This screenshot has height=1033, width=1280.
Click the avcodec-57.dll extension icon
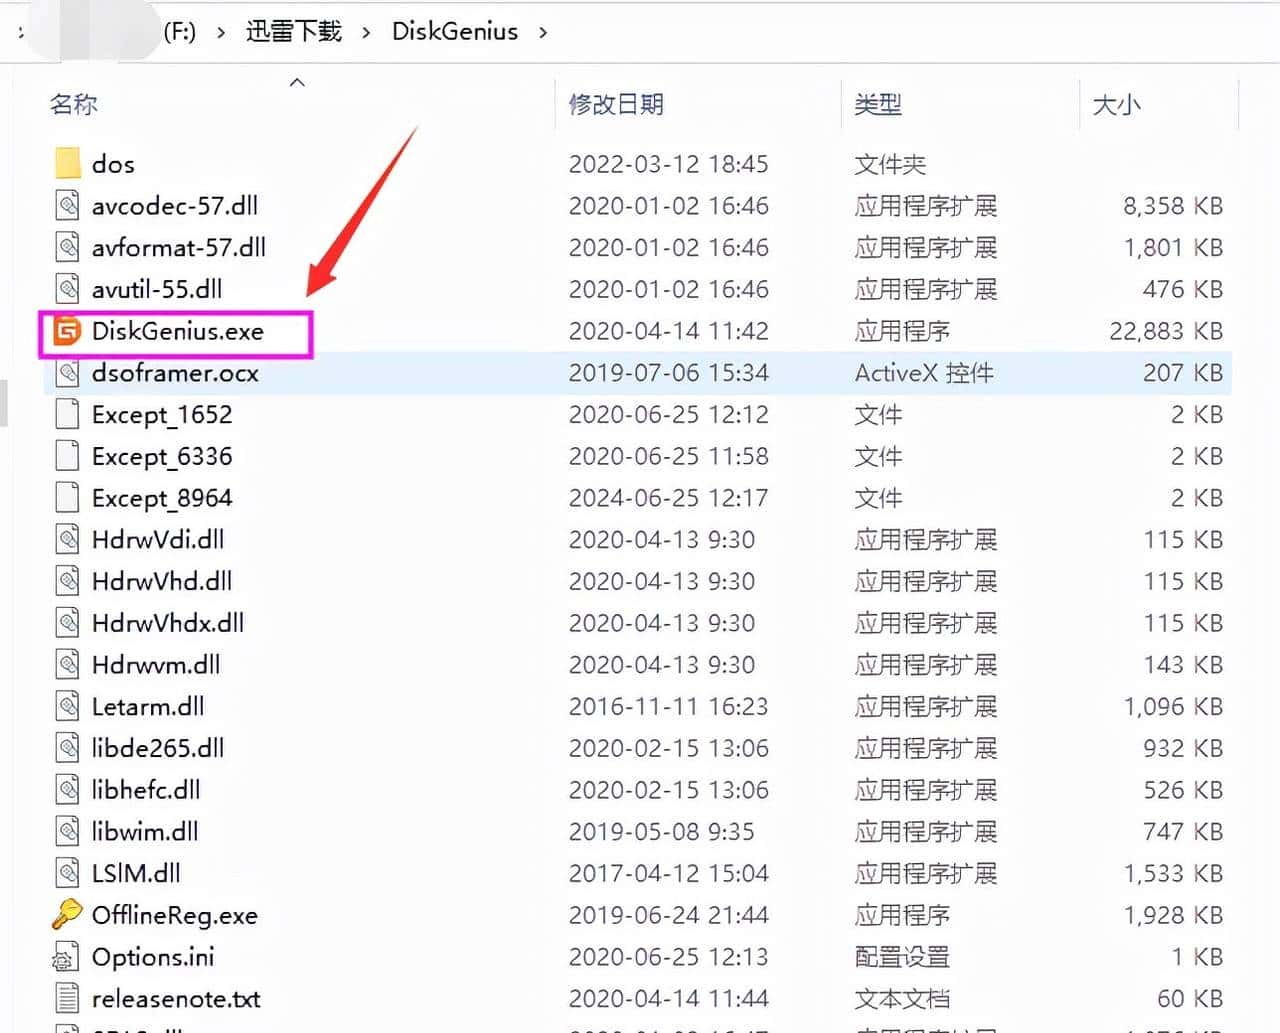(x=66, y=205)
